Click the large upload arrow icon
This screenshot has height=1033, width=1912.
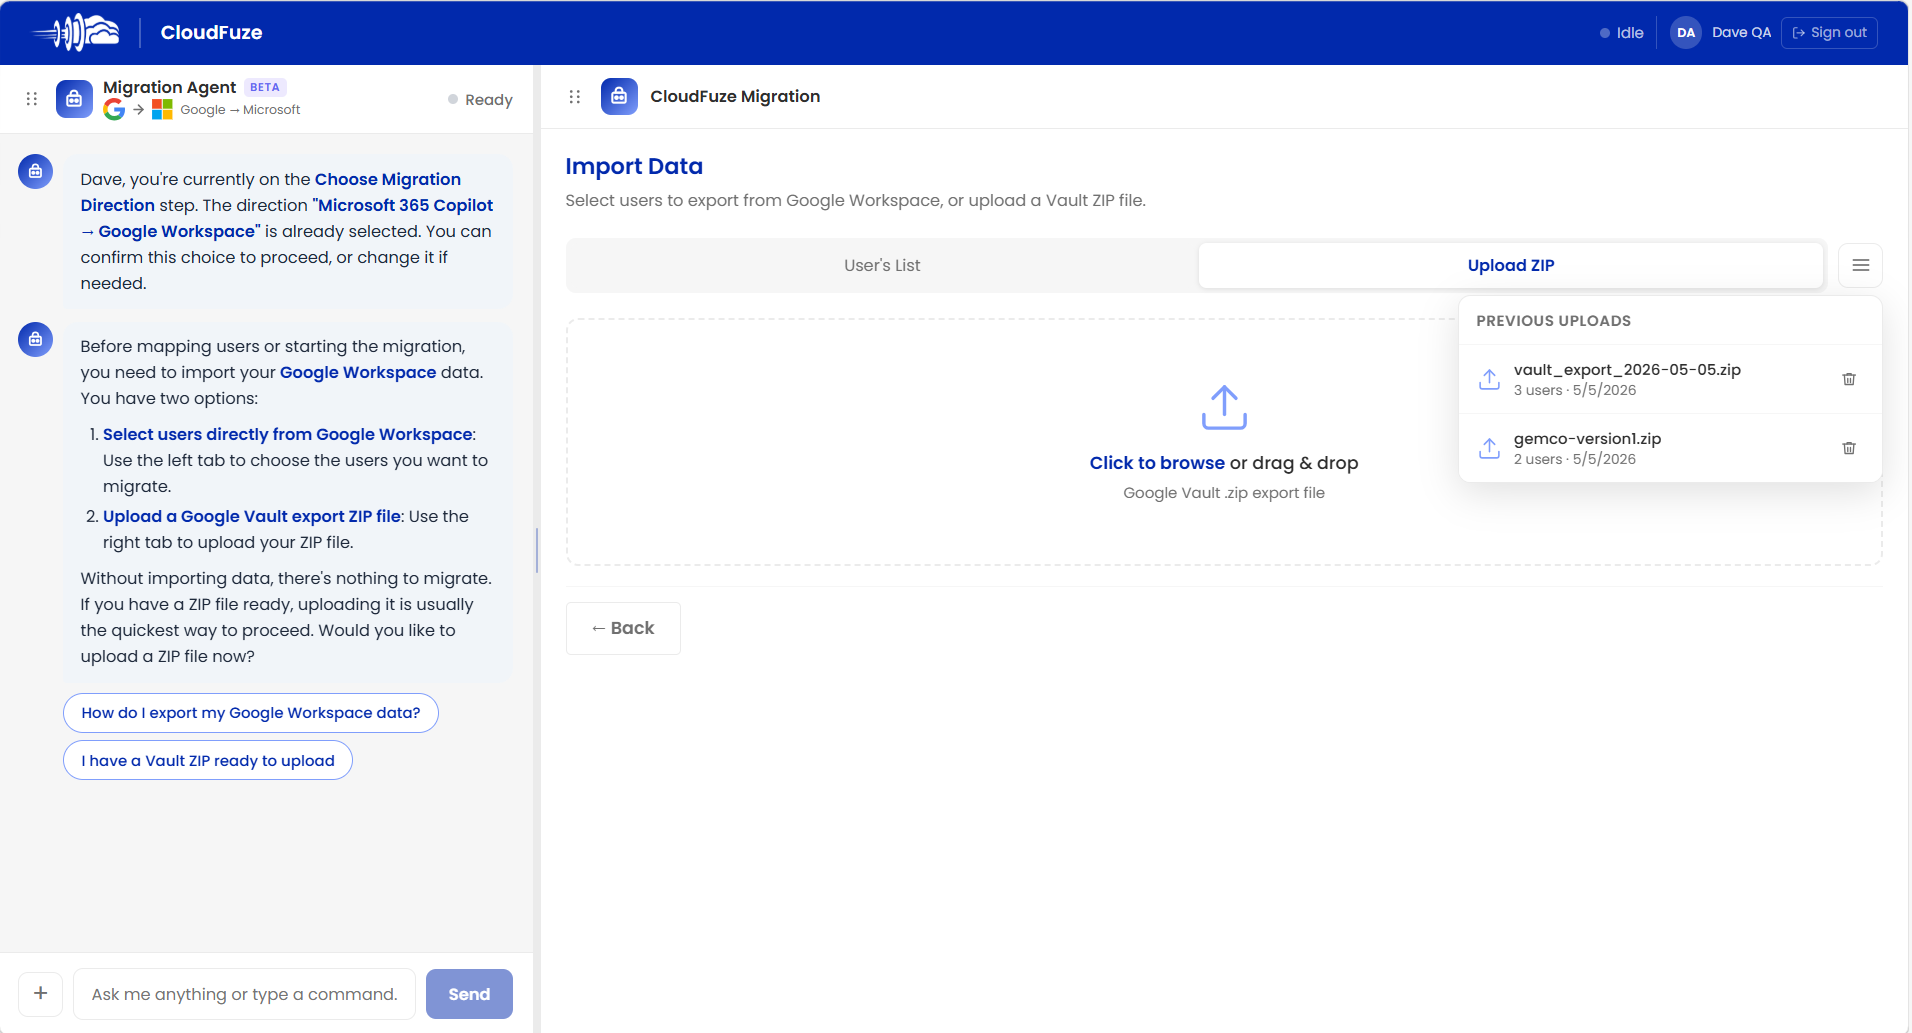pyautogui.click(x=1224, y=407)
